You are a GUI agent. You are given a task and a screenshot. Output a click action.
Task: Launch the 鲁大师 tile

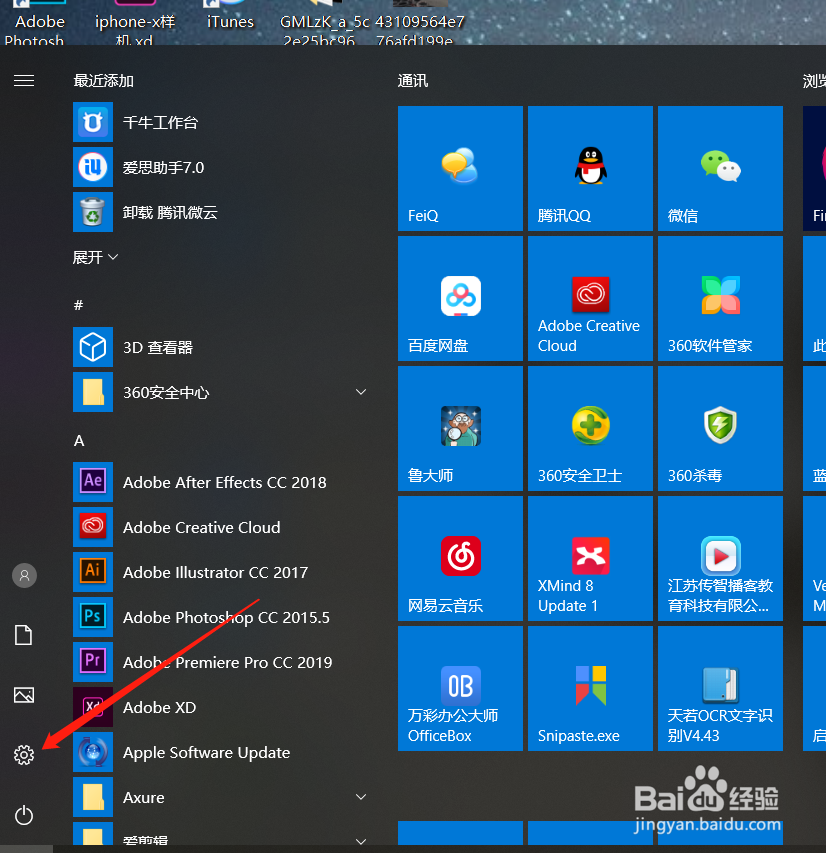coord(460,428)
